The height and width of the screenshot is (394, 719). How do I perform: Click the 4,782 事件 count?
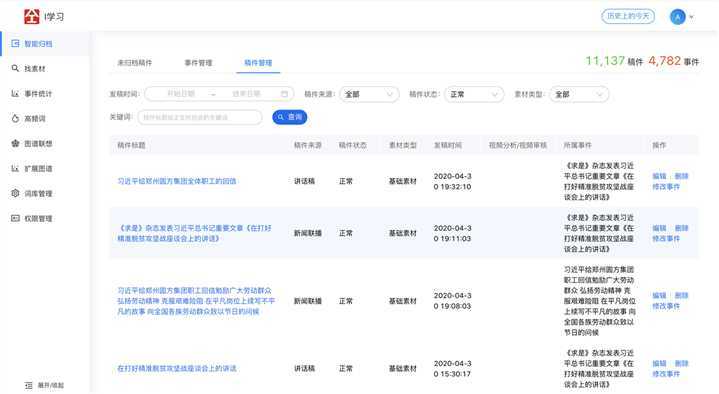click(674, 61)
